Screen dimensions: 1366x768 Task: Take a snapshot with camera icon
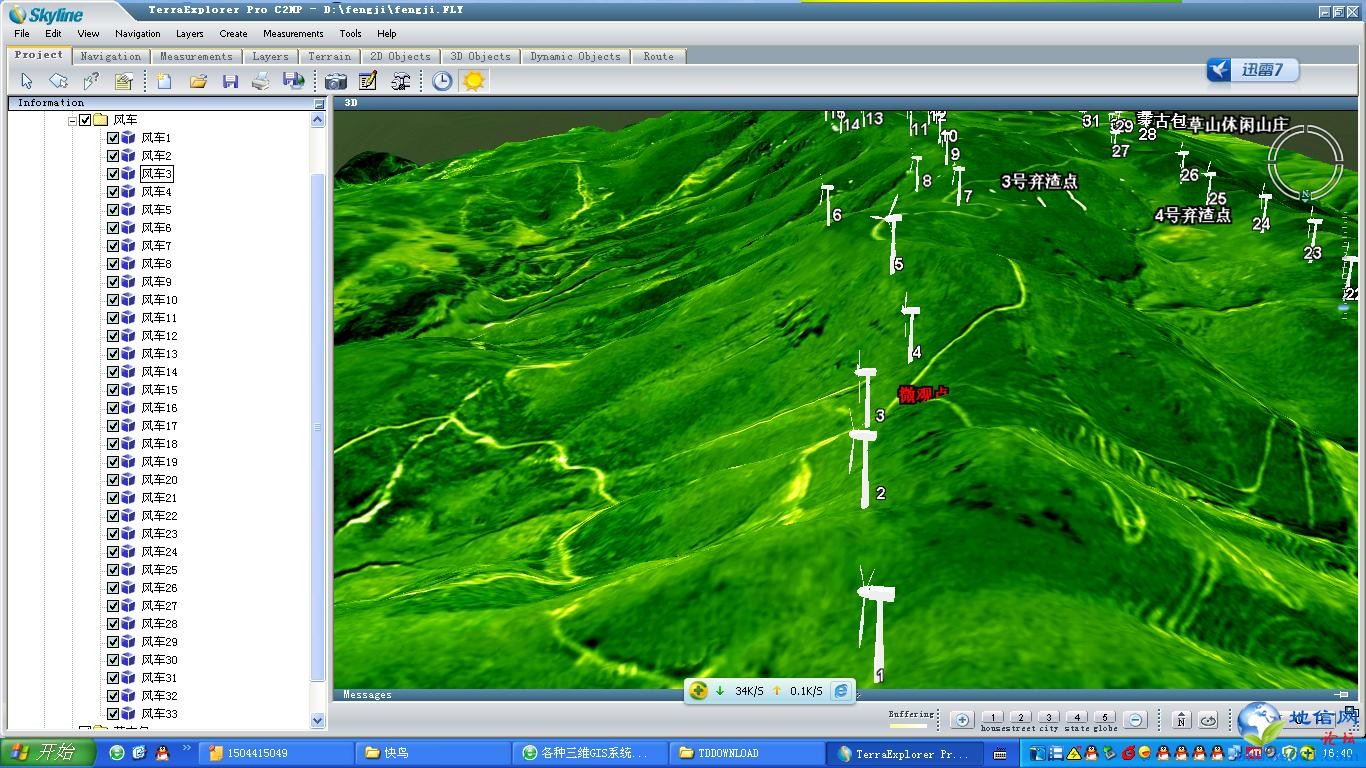pyautogui.click(x=336, y=81)
